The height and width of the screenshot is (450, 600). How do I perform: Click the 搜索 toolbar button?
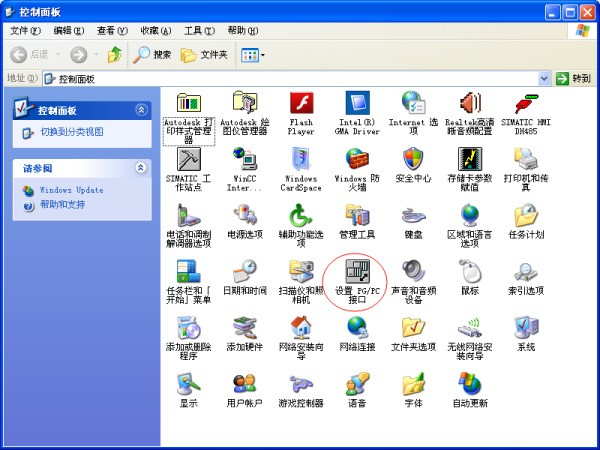(153, 54)
